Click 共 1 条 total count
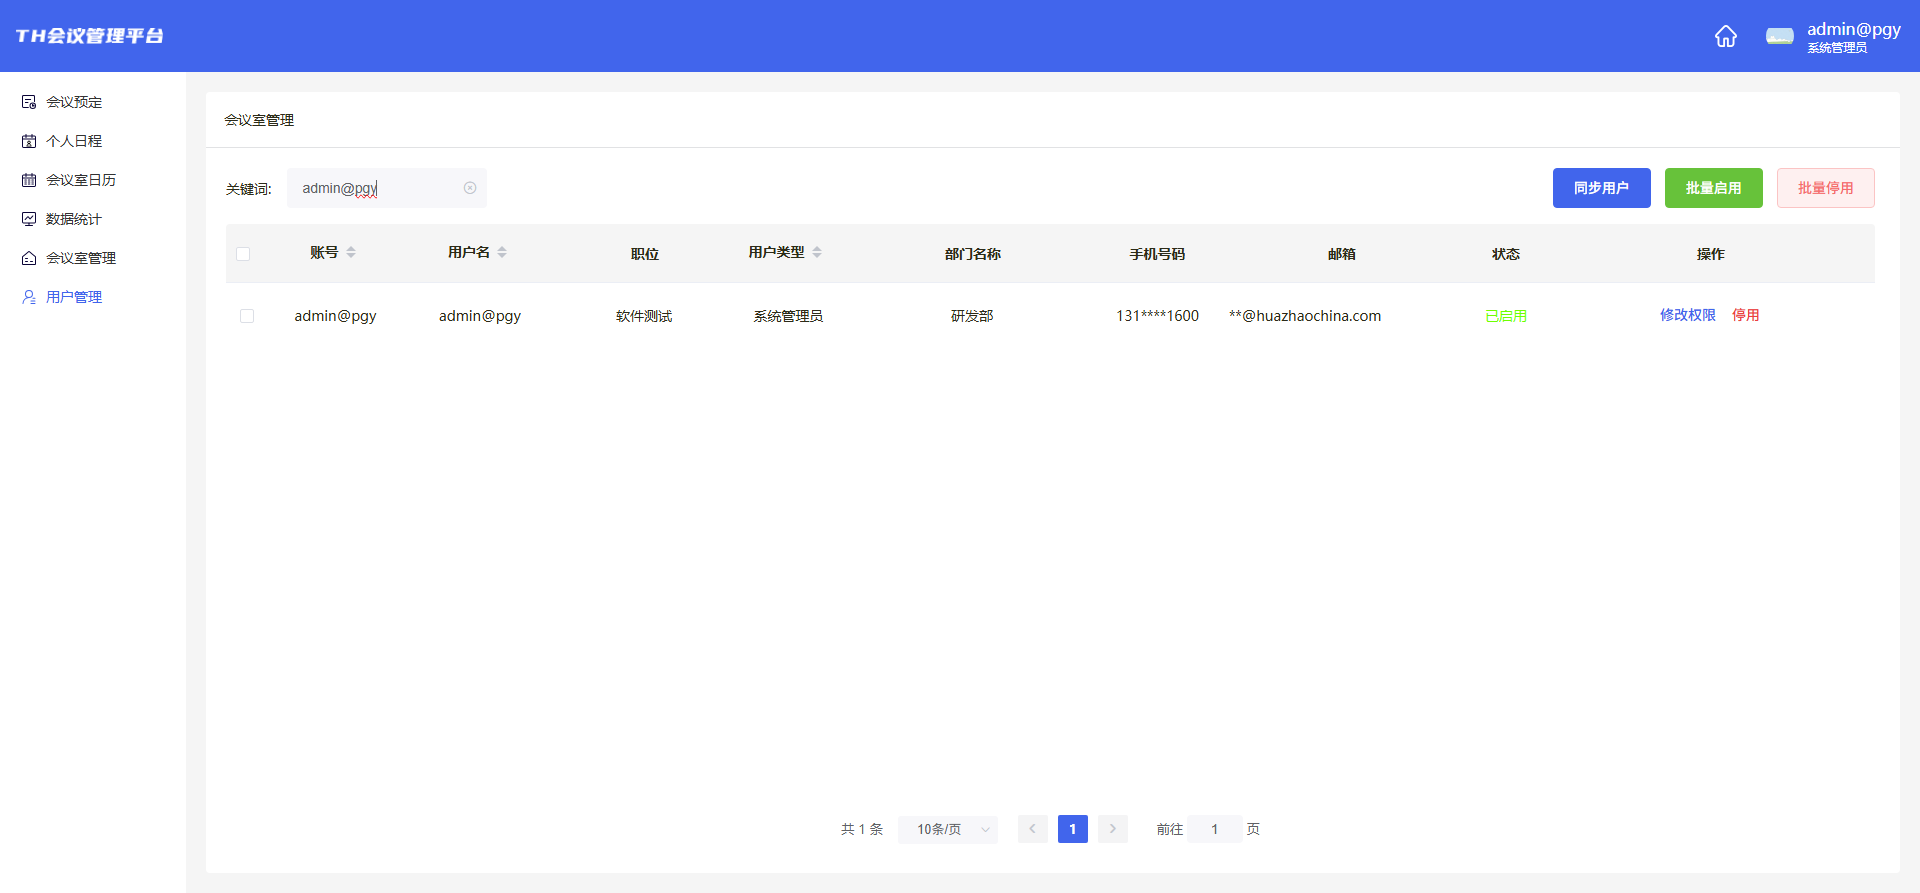Viewport: 1920px width, 893px height. tap(862, 829)
